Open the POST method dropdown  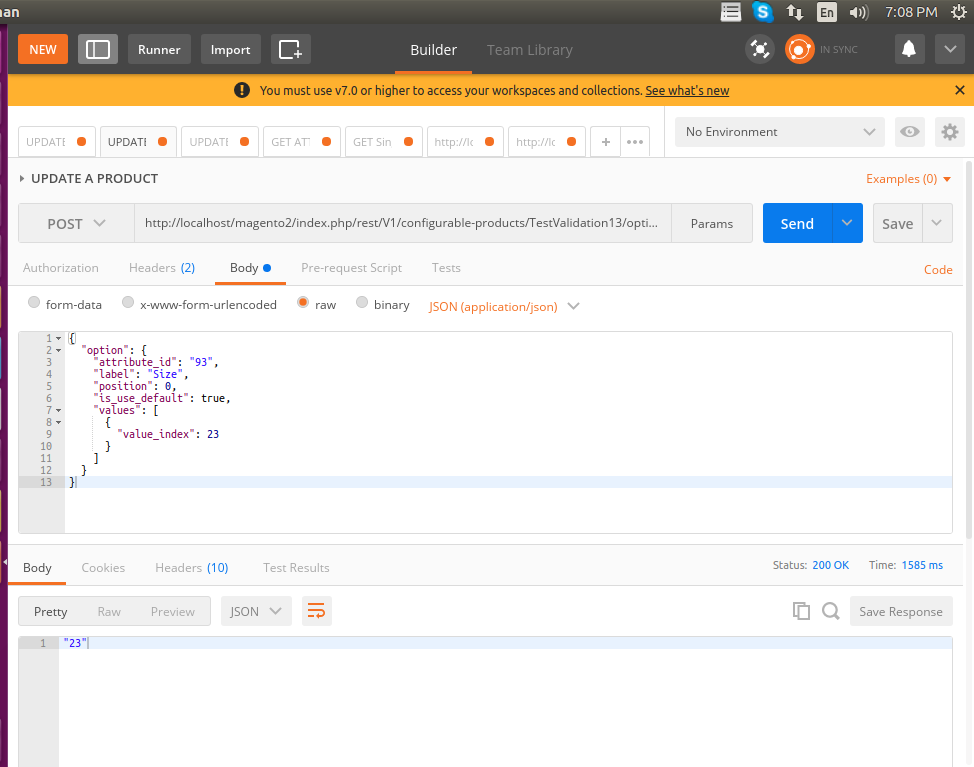coord(76,224)
